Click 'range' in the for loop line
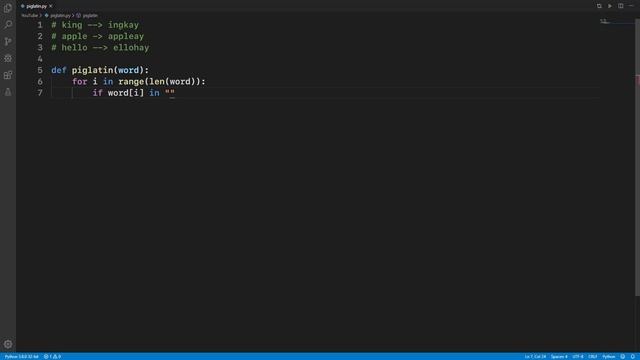The height and width of the screenshot is (360, 640). (x=131, y=82)
